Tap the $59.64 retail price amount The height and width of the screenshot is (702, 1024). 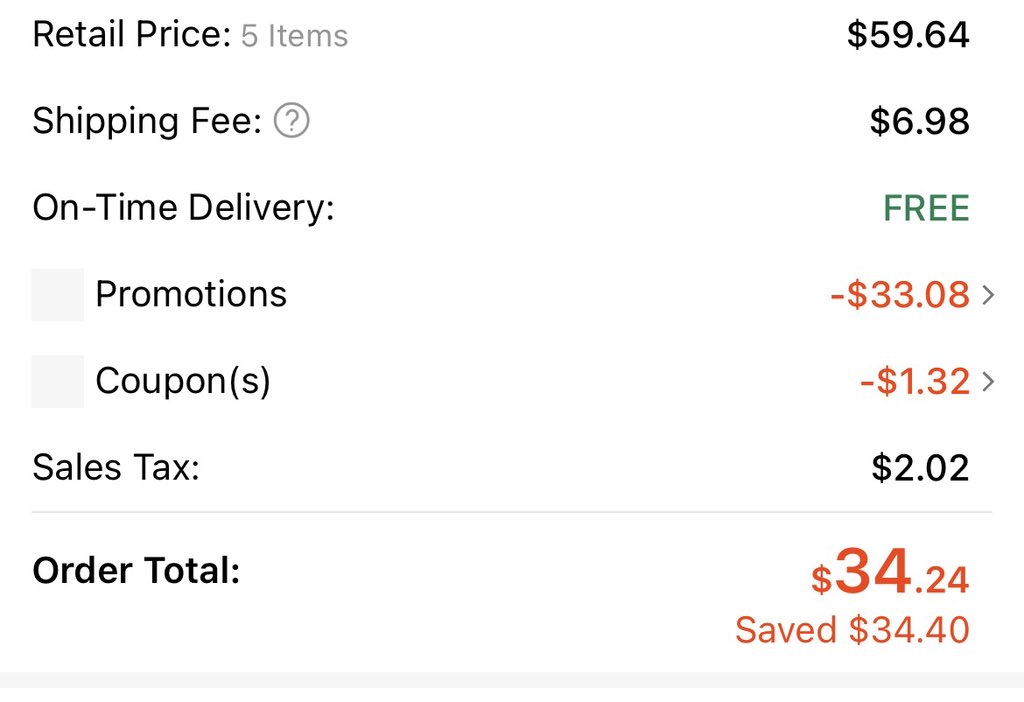(908, 35)
